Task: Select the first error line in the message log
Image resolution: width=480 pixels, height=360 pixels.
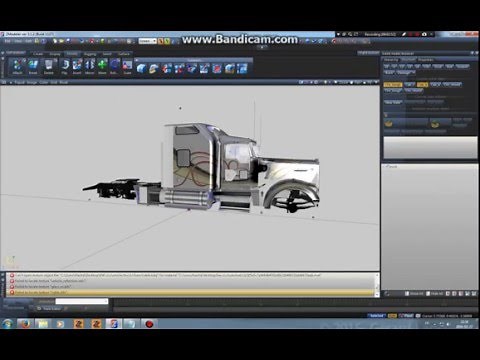Action: 192,275
